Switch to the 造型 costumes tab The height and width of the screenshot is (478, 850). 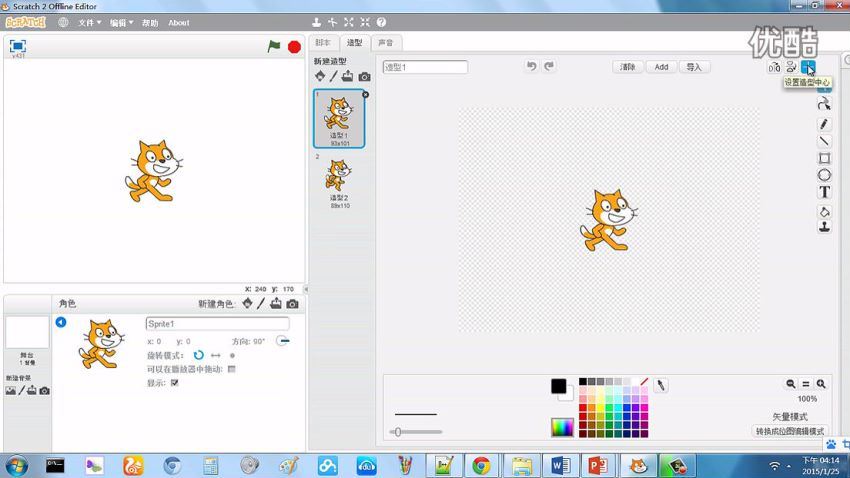pyautogui.click(x=355, y=43)
